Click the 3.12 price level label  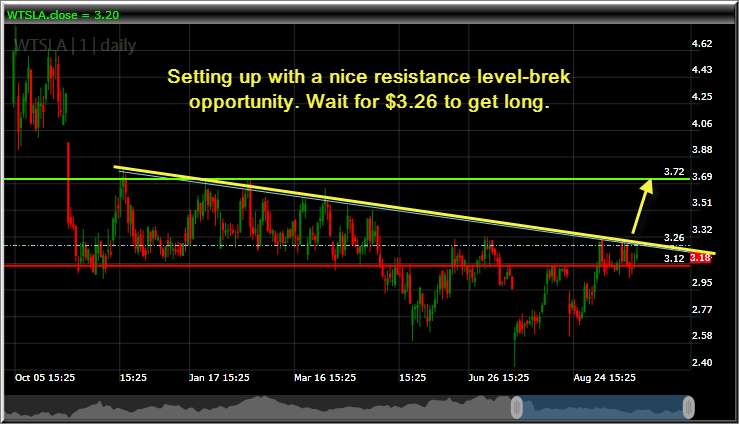[x=673, y=258]
